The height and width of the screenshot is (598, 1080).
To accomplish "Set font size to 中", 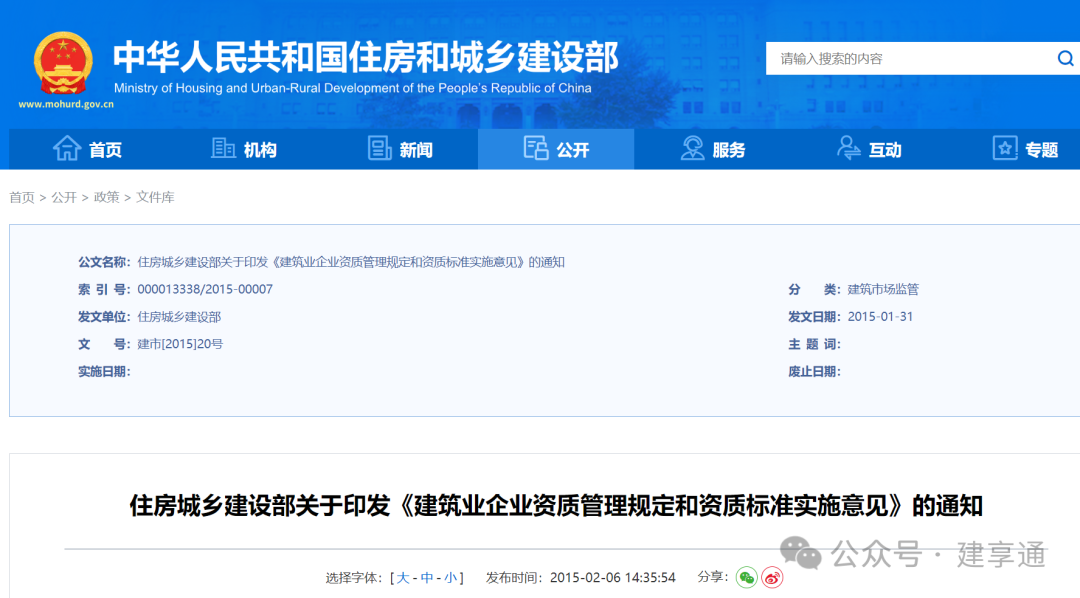I will pyautogui.click(x=427, y=578).
